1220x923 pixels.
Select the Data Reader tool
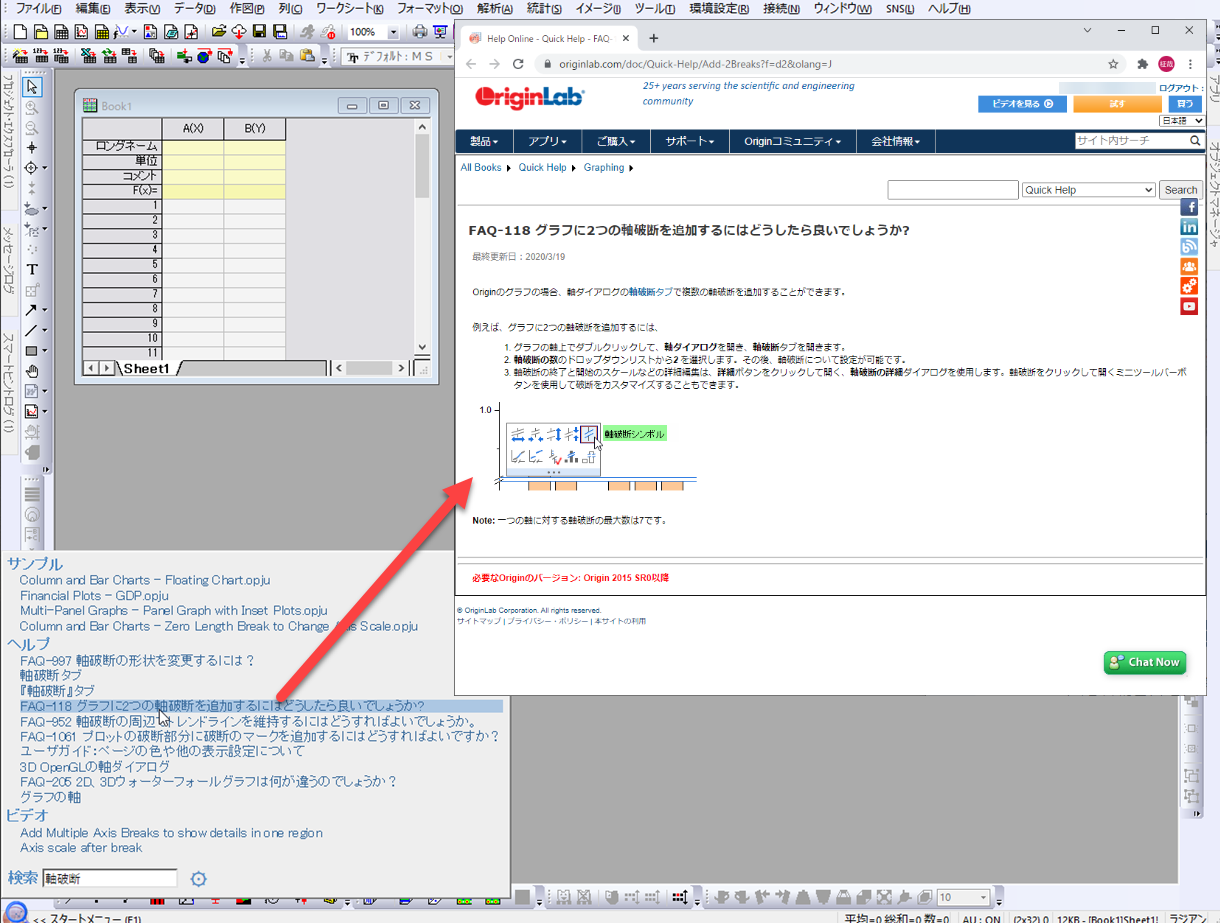click(x=31, y=168)
